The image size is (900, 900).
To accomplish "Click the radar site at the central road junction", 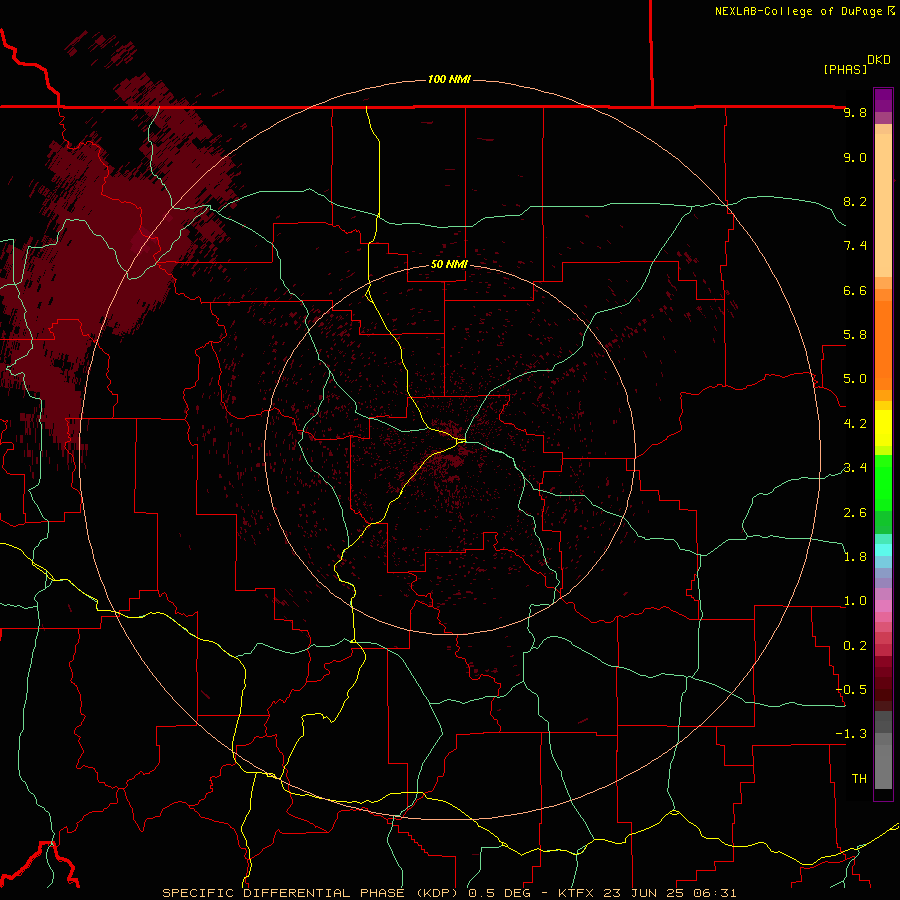I will (x=461, y=441).
